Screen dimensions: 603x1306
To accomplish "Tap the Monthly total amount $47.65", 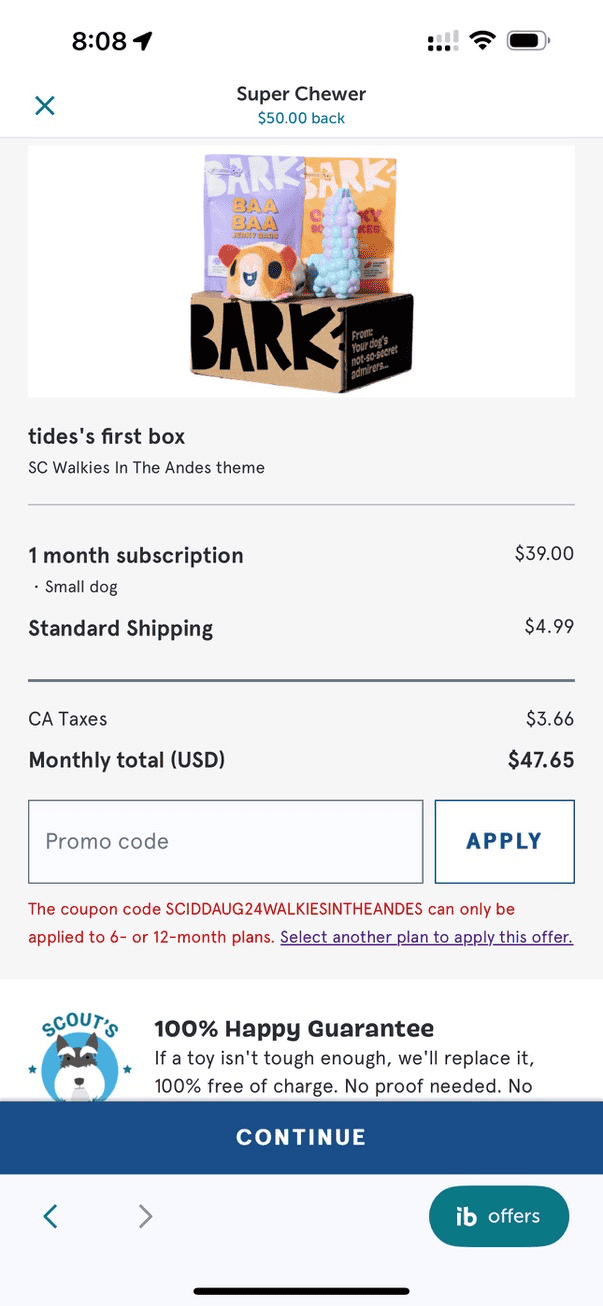I will pos(540,760).
